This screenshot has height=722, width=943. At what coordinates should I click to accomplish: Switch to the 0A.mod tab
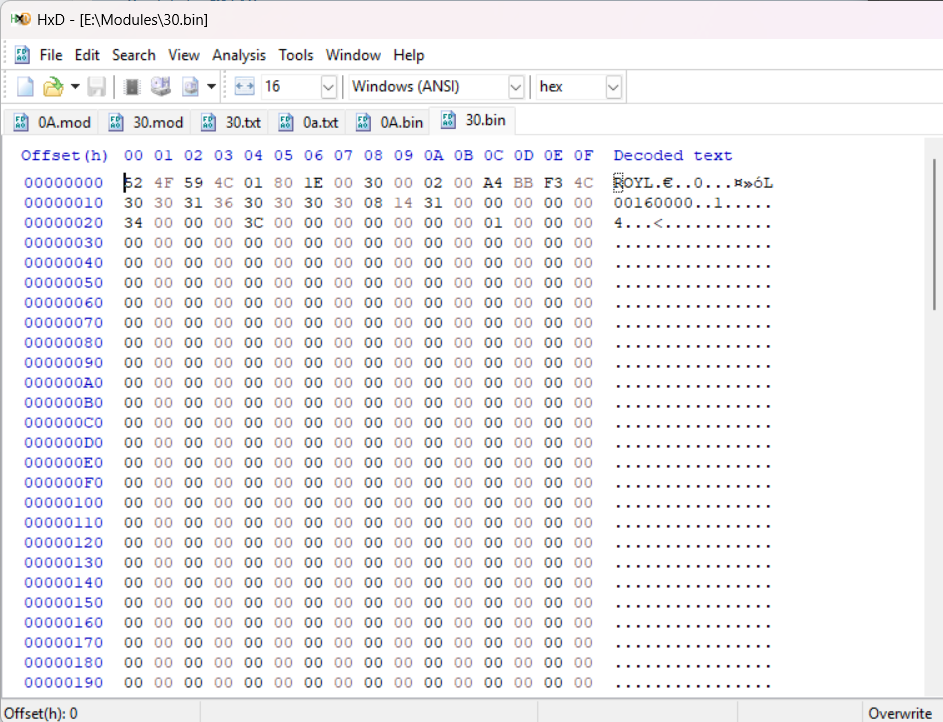[x=53, y=122]
